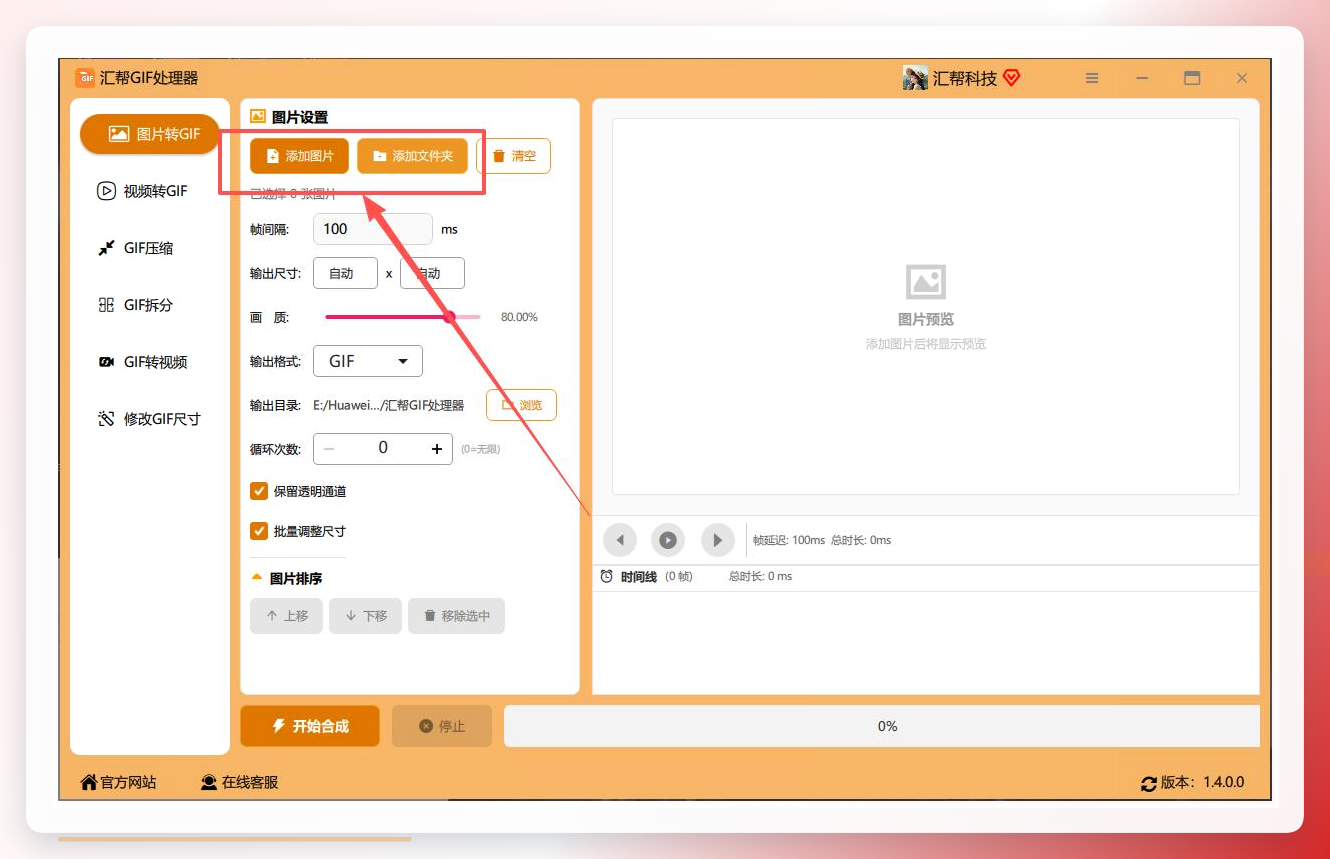Start synthesis with 开始合成
Viewport: 1330px width, 859px height.
coord(310,726)
